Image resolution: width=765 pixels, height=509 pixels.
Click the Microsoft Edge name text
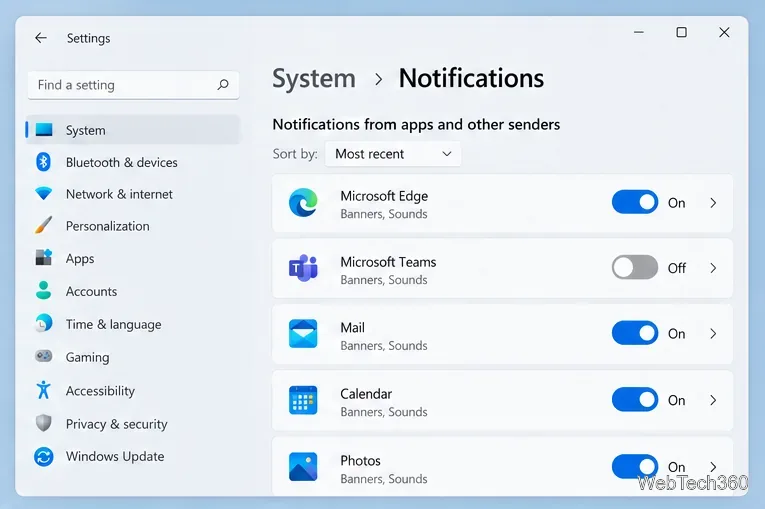pos(384,196)
